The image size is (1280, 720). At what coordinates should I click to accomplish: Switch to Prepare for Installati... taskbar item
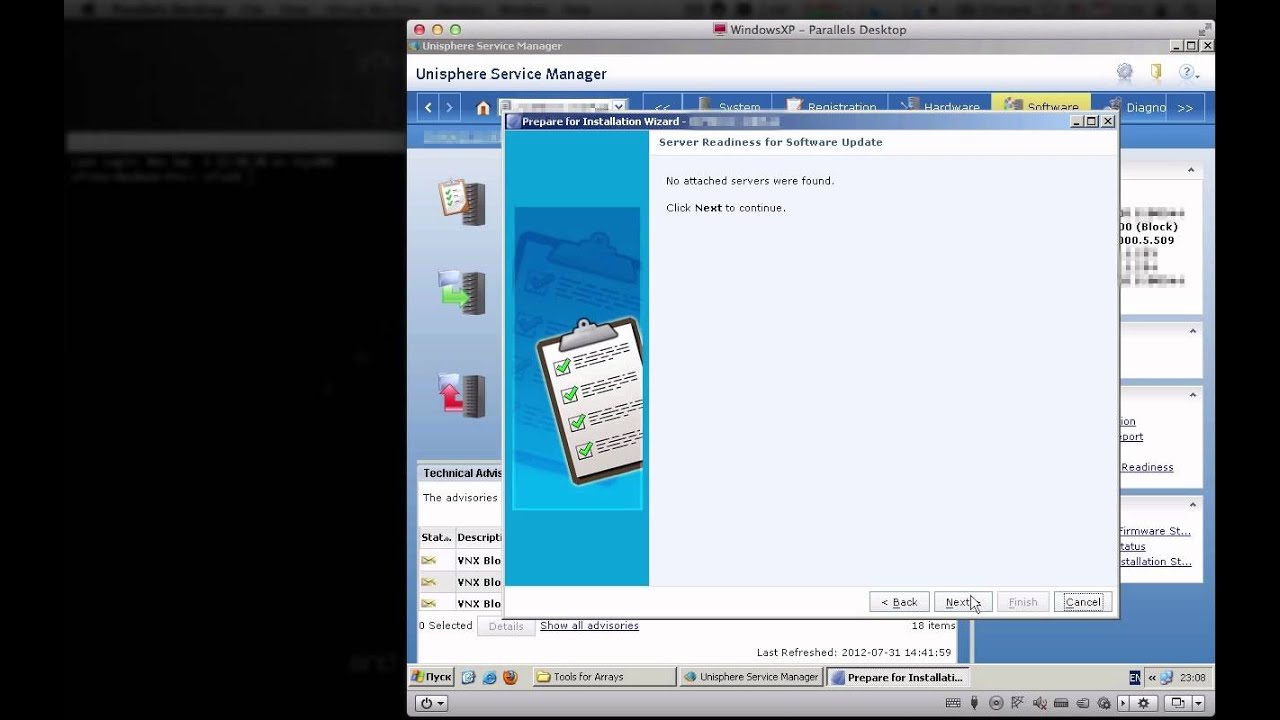(897, 677)
